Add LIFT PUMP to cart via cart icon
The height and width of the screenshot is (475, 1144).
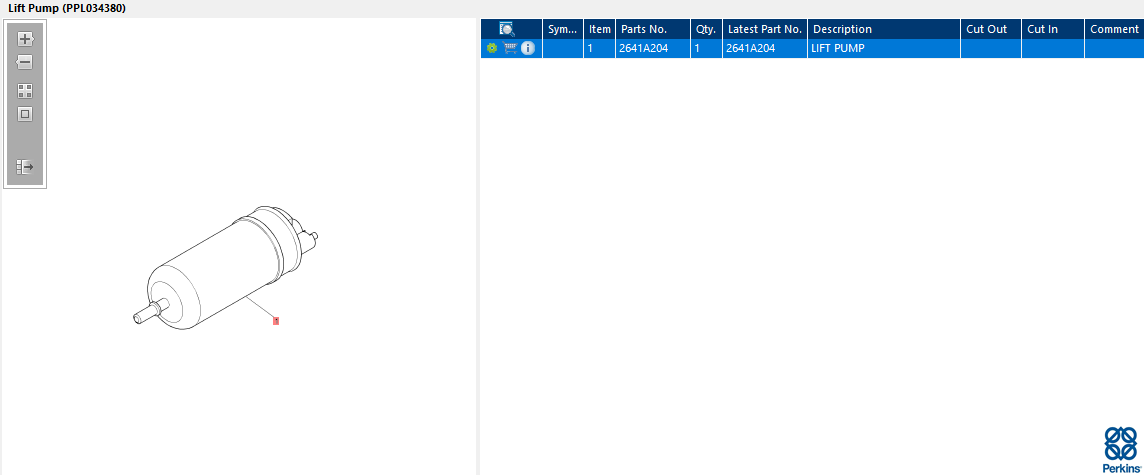[x=511, y=48]
